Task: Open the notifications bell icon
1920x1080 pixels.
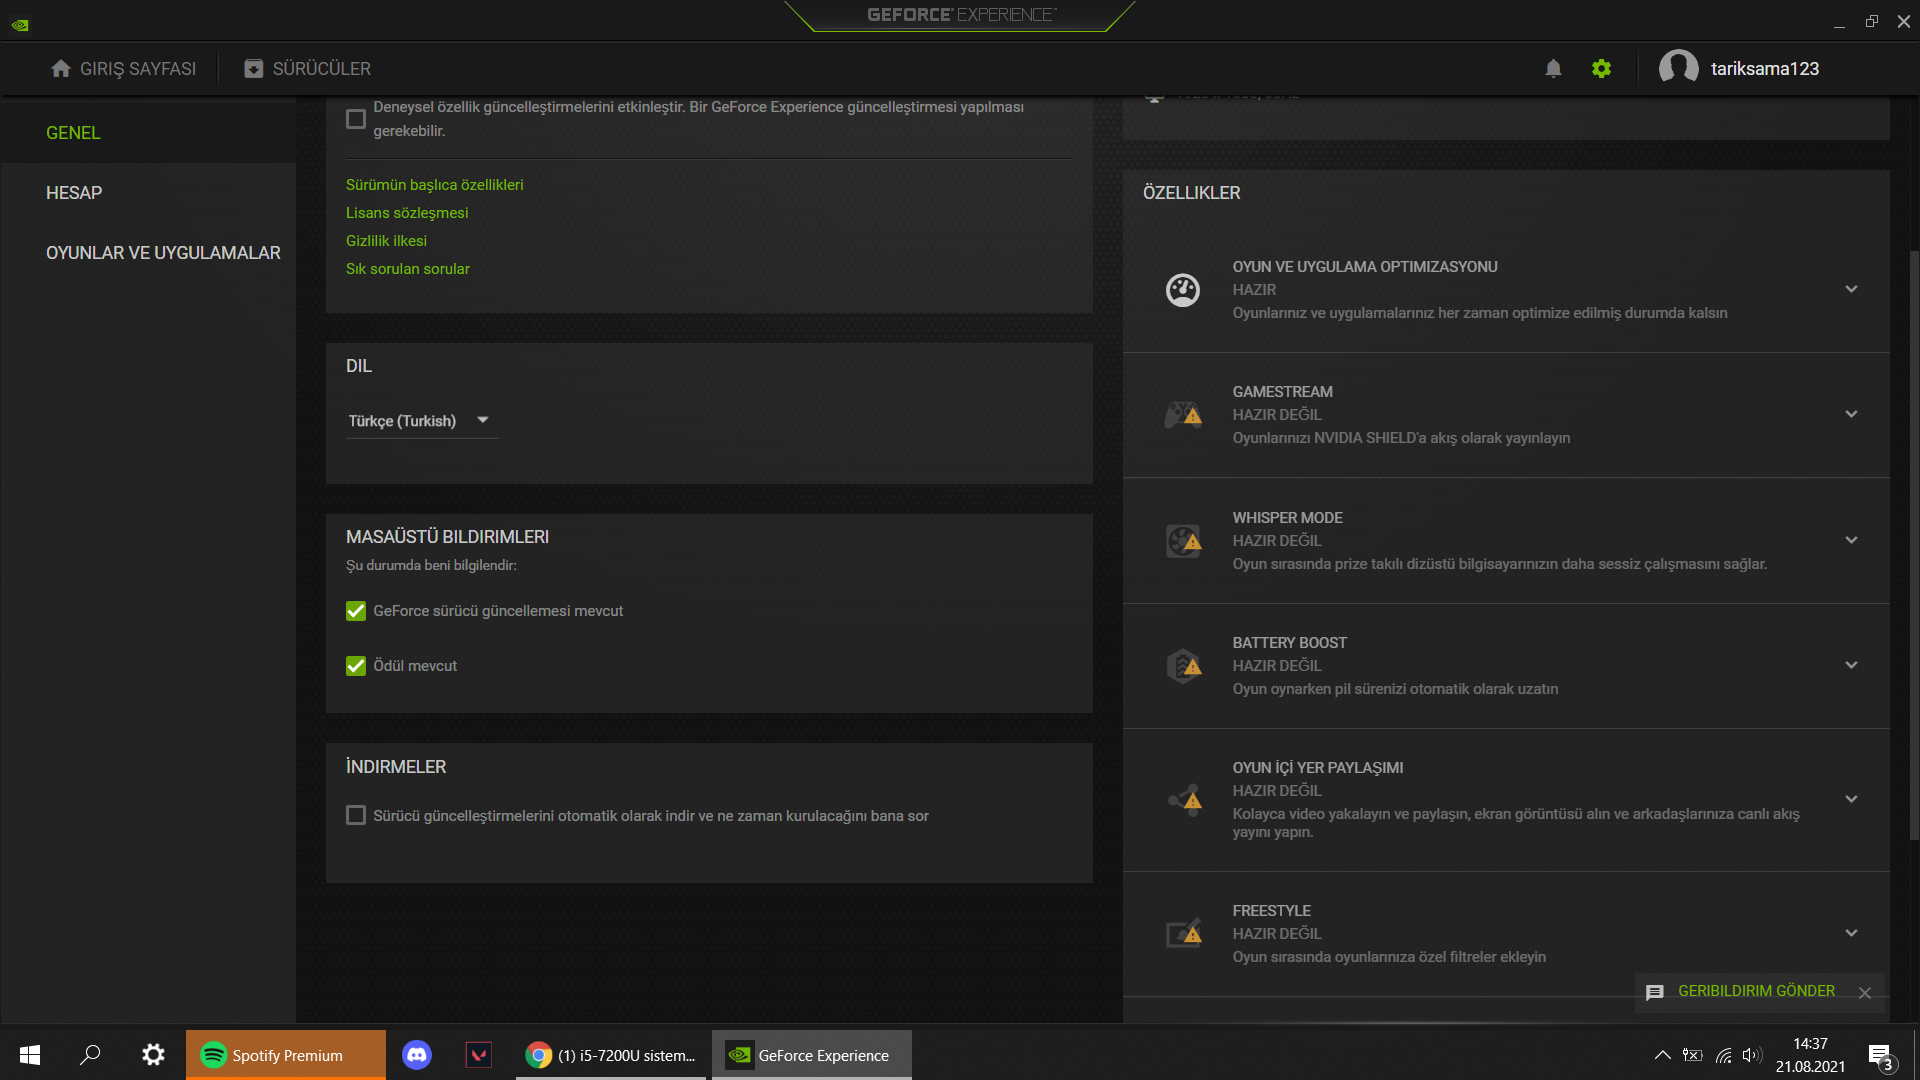Action: (x=1553, y=69)
